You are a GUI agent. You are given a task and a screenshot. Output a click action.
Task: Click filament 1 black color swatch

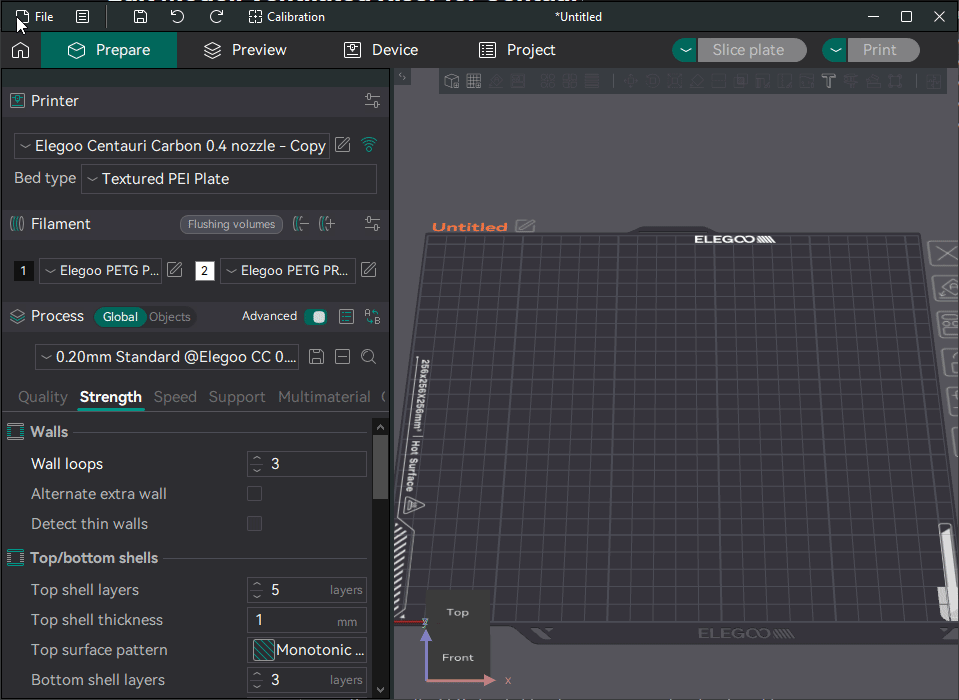tap(24, 270)
